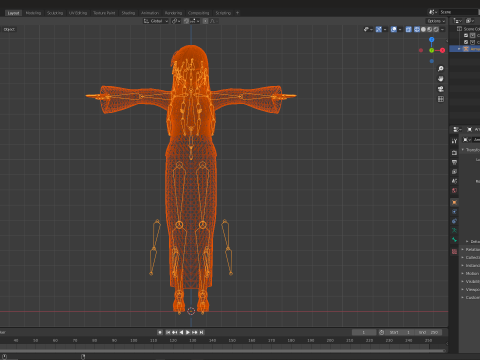Image resolution: width=480 pixels, height=360 pixels.
Task: Select wireframe viewport shading
Action: pos(417,29)
